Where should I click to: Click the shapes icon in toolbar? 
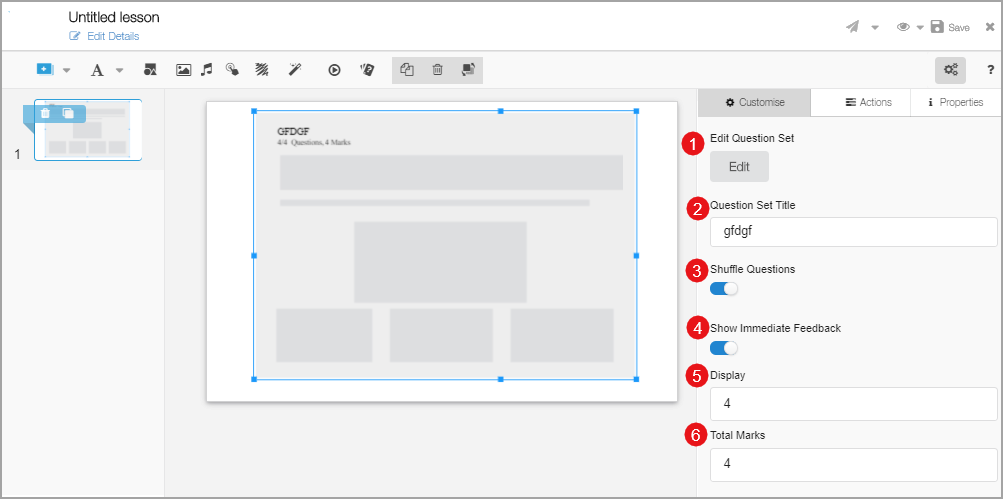150,70
